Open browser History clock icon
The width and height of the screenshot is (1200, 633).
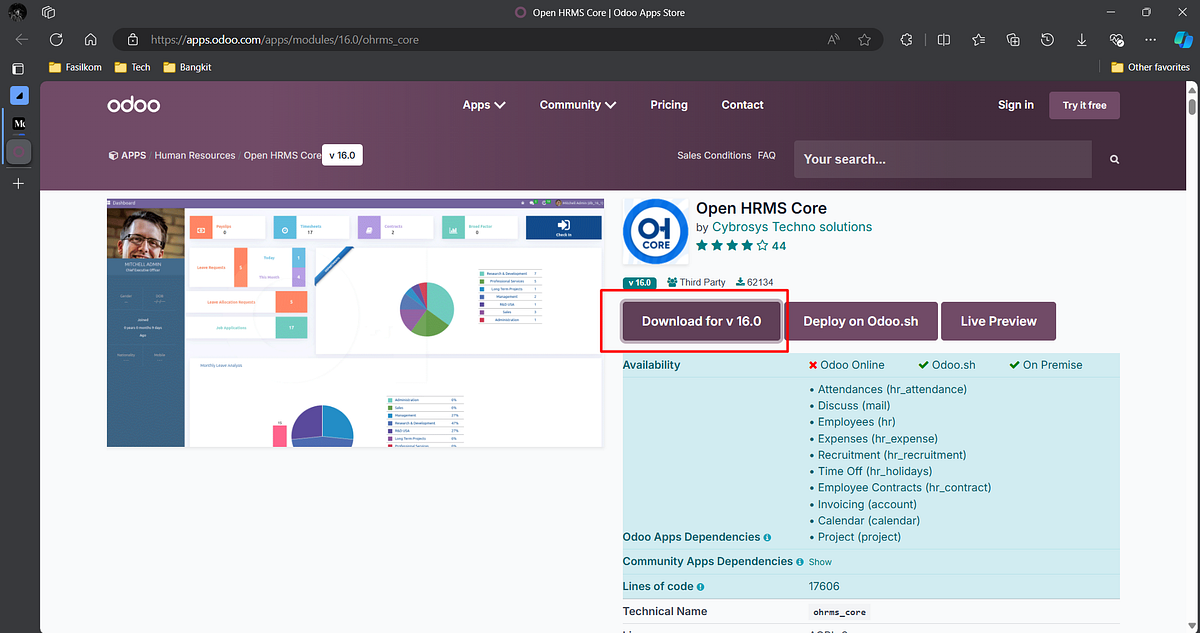tap(1047, 40)
